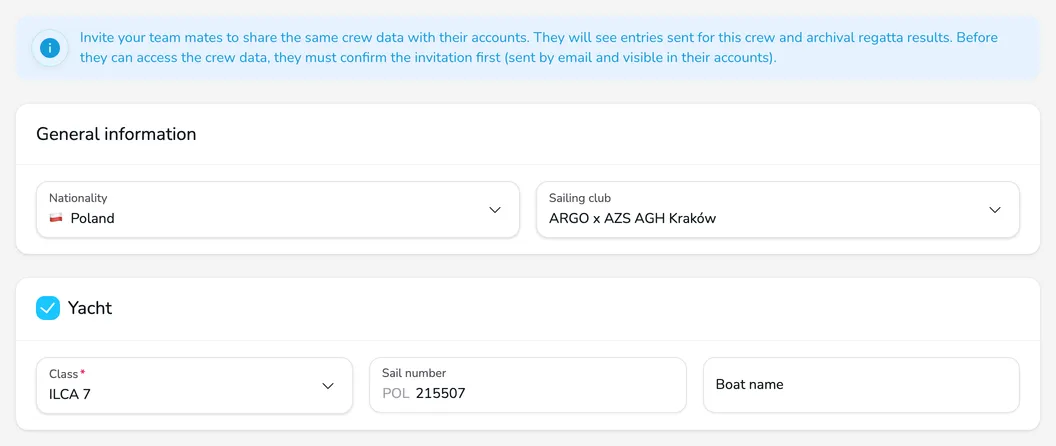Open the Sailing club dropdown
Viewport: 1056px width, 446px height.
(x=777, y=210)
